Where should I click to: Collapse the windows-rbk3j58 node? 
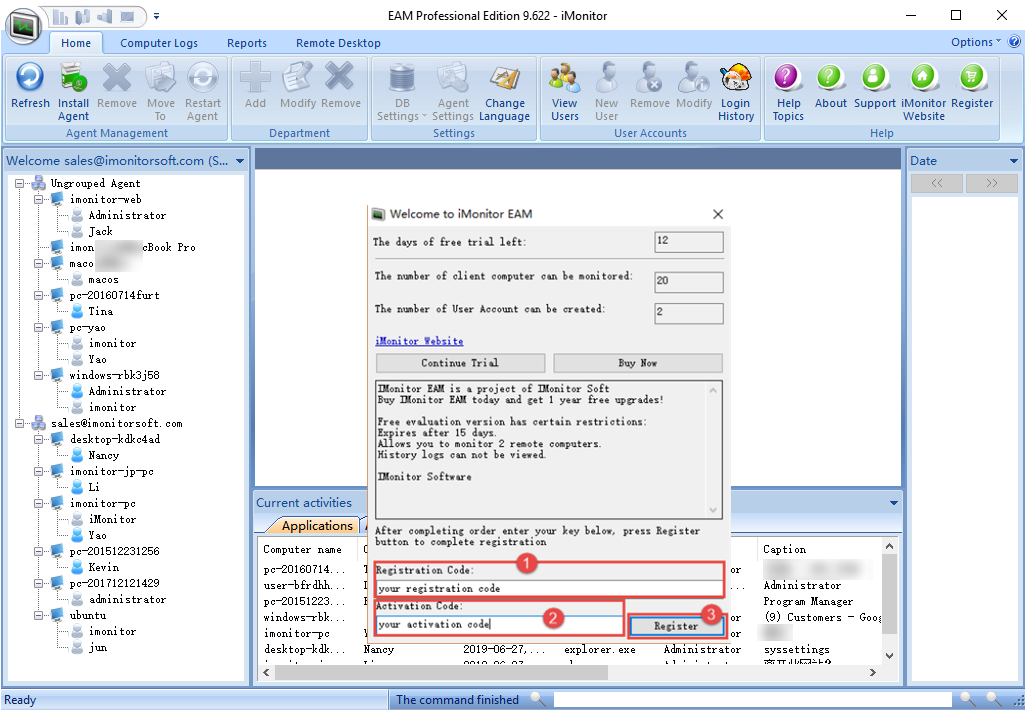point(39,375)
